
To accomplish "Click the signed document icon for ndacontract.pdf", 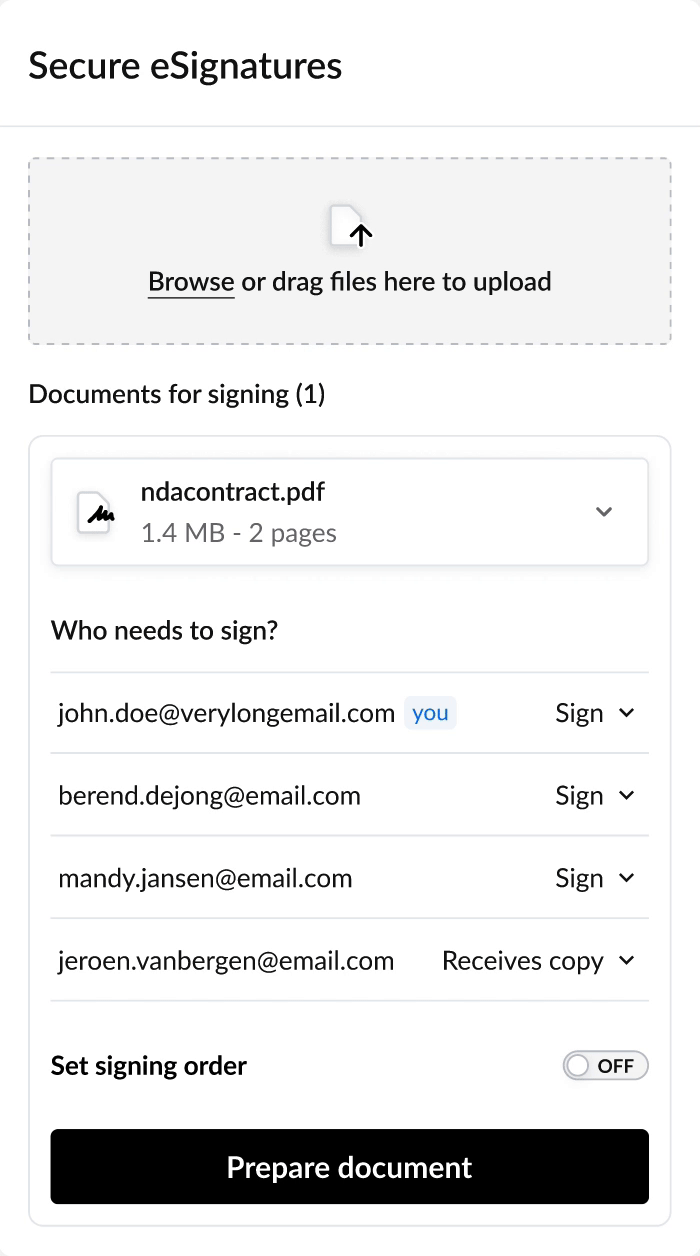I will click(x=96, y=511).
